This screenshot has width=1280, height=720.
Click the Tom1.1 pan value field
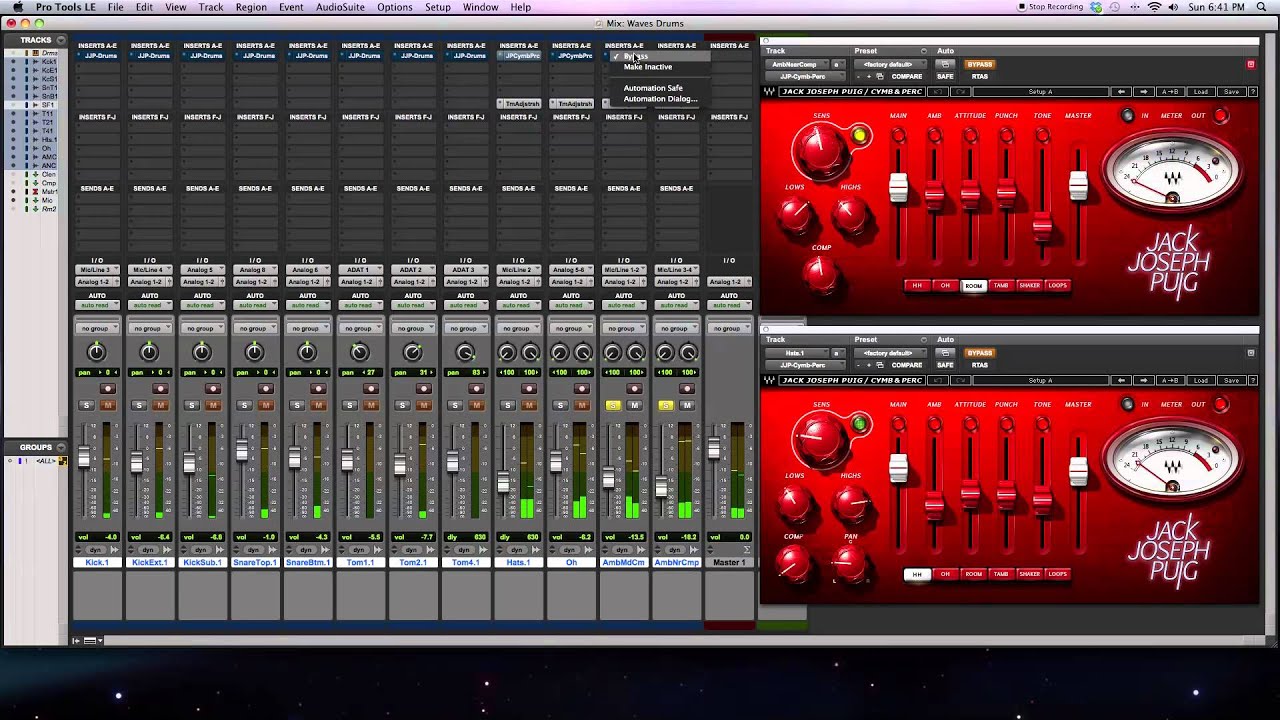click(x=360, y=373)
